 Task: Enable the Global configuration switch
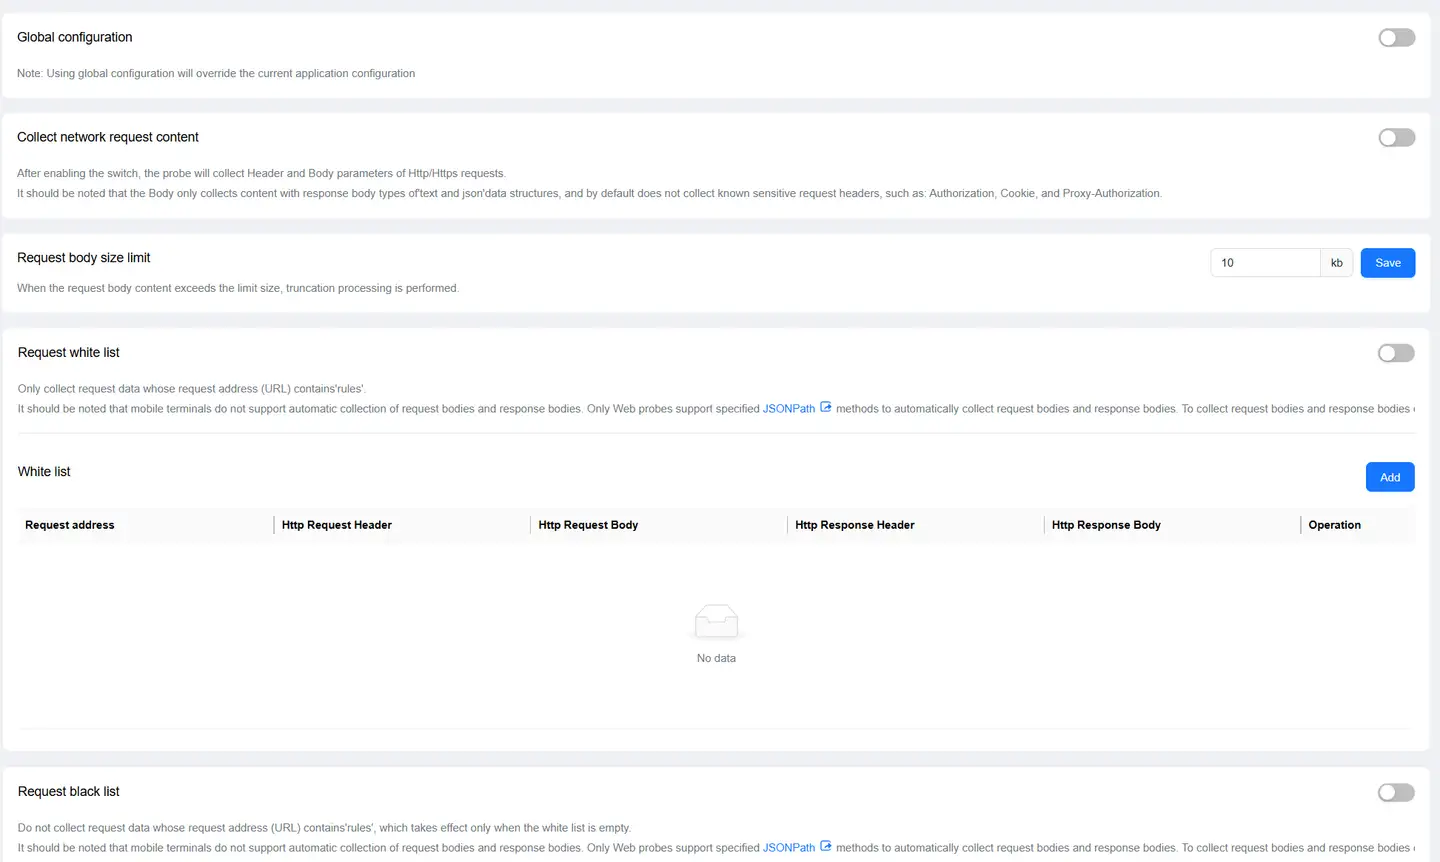(1396, 38)
